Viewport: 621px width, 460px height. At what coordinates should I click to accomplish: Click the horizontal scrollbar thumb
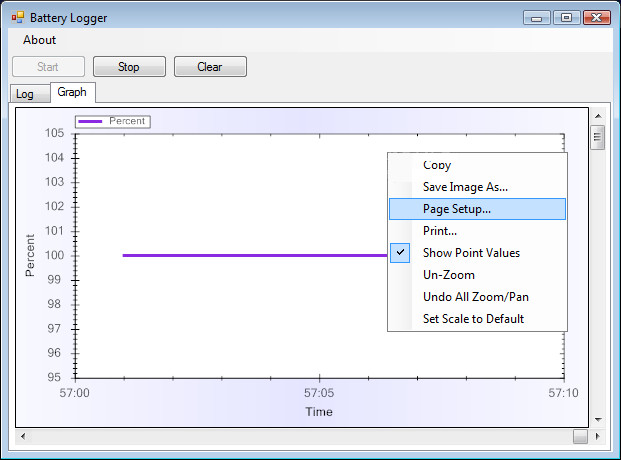click(x=580, y=437)
